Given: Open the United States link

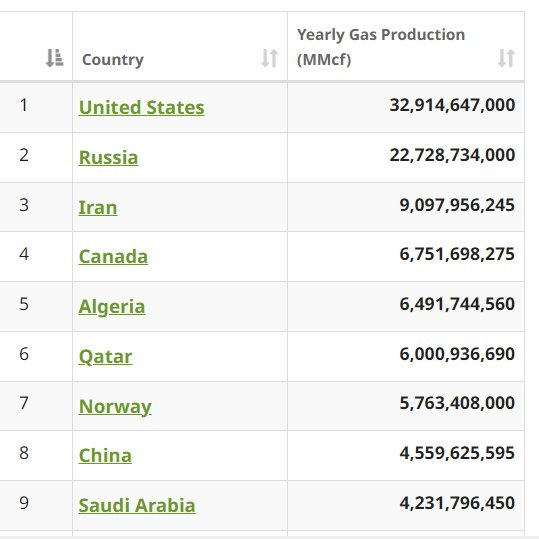Looking at the screenshot, I should (142, 107).
